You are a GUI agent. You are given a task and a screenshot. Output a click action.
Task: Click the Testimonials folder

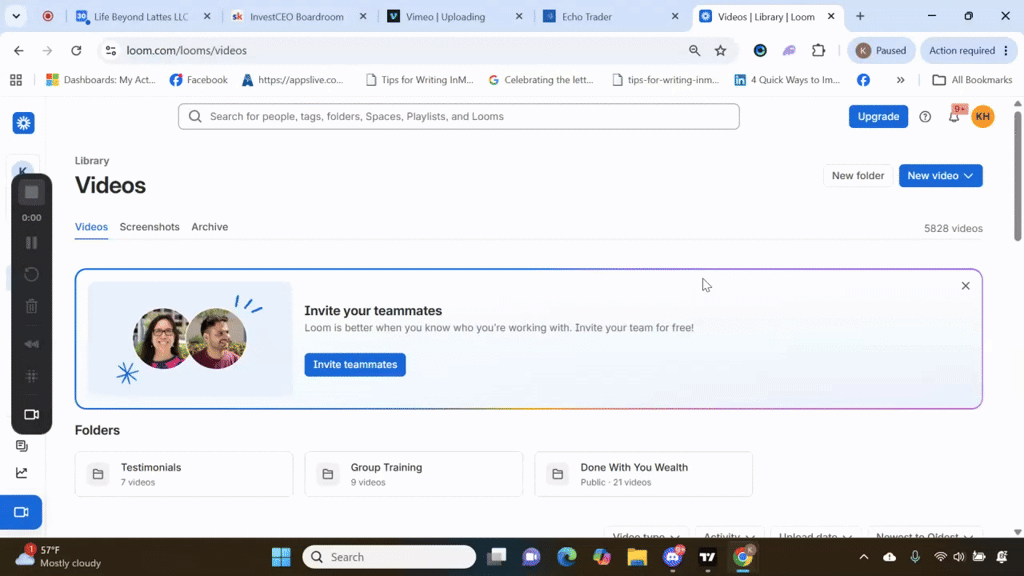[x=184, y=474]
